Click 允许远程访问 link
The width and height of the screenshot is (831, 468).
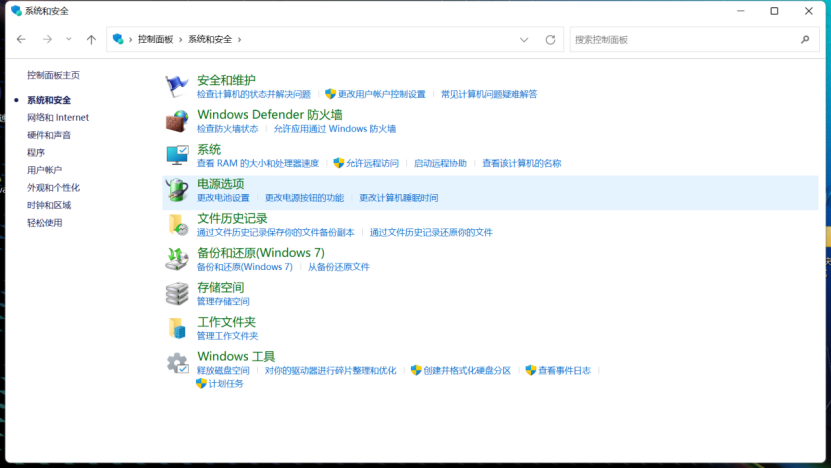[x=372, y=163]
